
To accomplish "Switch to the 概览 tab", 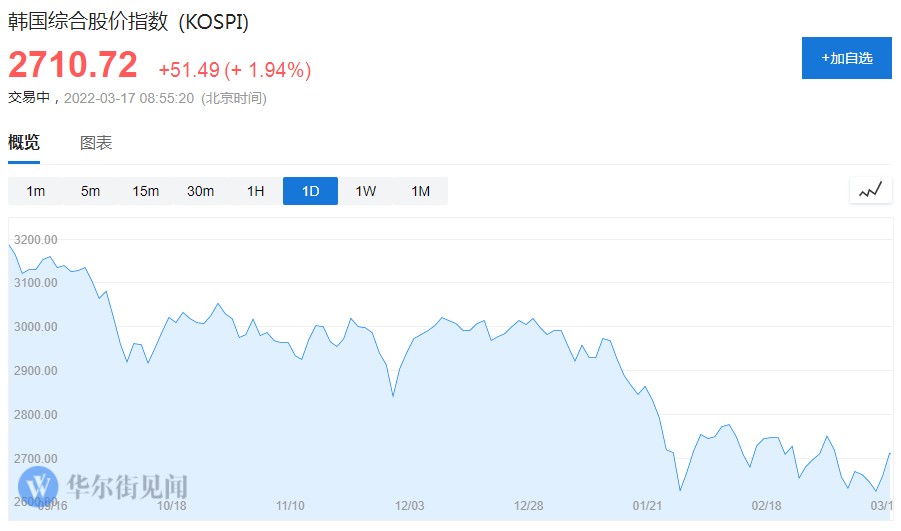I will coord(24,143).
